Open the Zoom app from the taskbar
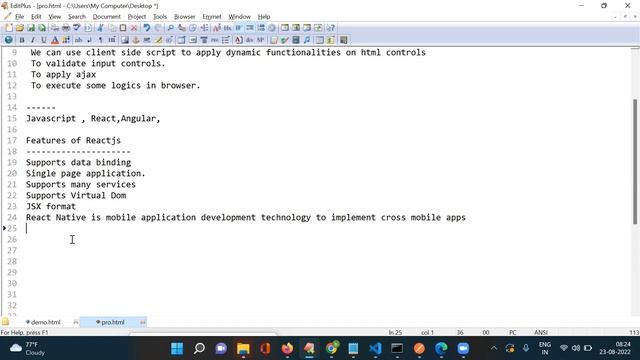The height and width of the screenshot is (360, 640). click(463, 349)
